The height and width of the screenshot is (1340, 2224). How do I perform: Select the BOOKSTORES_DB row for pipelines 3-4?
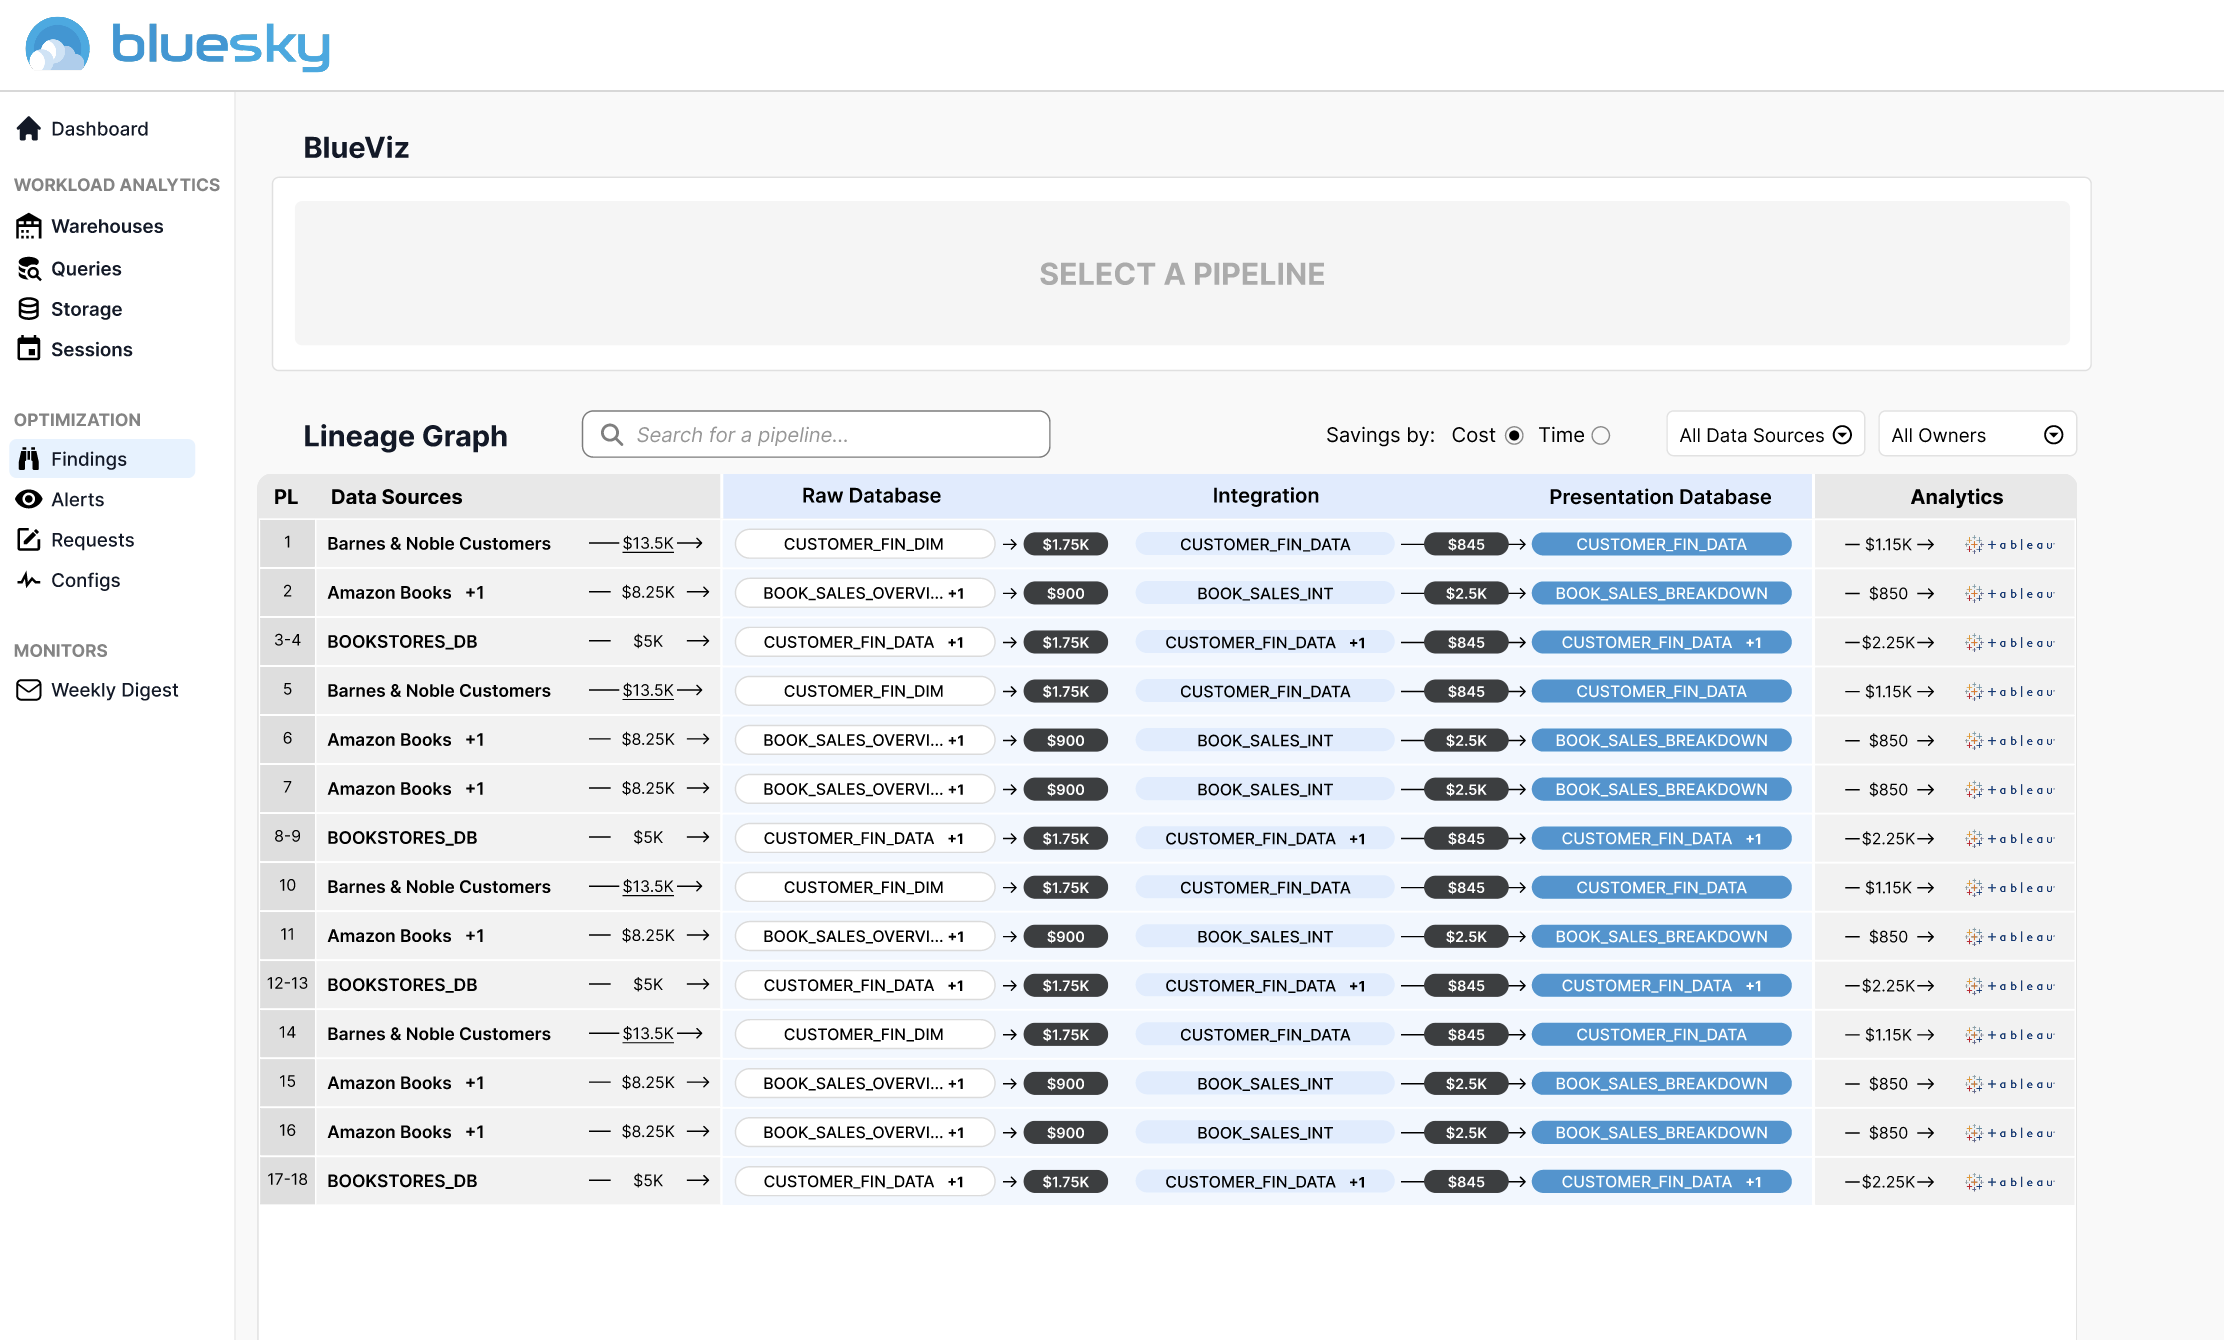(x=402, y=642)
